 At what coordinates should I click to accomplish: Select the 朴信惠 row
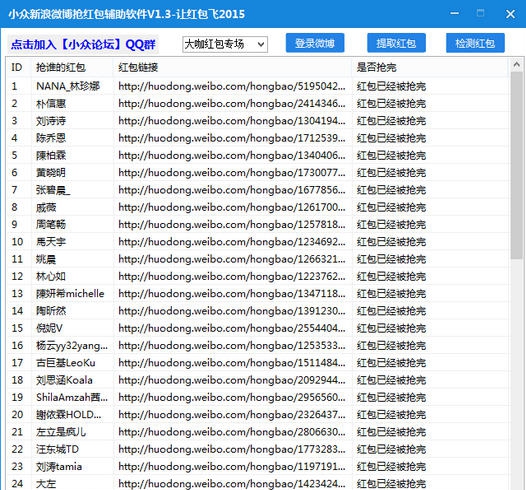click(258, 104)
